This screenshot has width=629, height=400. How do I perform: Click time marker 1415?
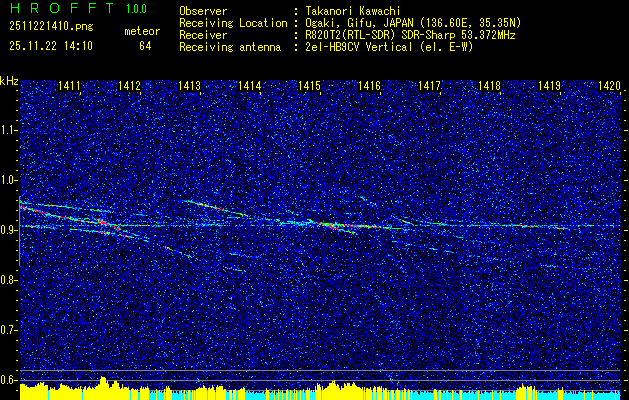(x=309, y=85)
